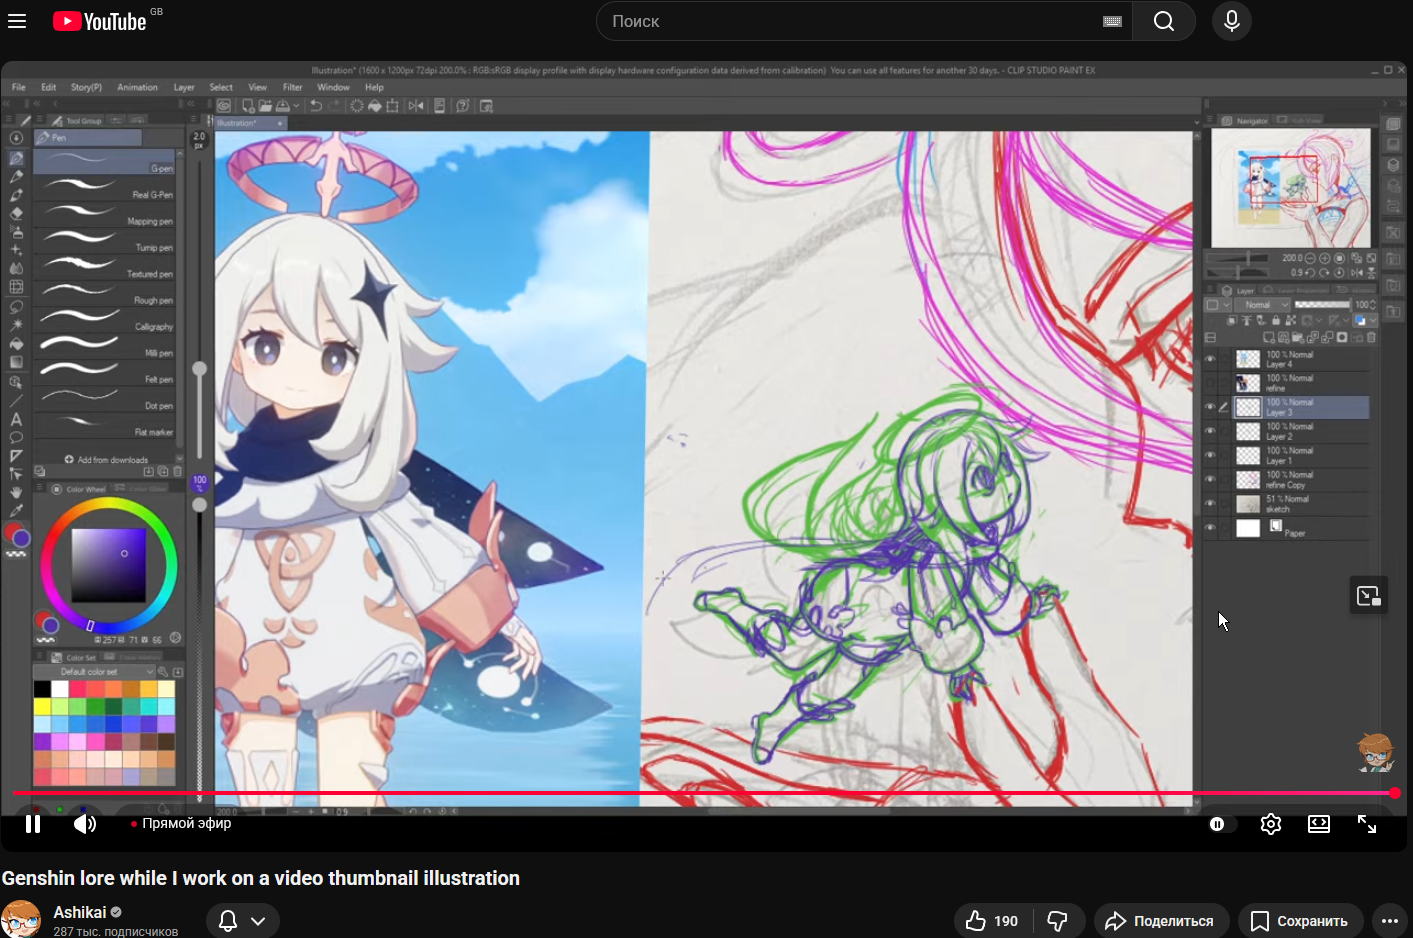The image size is (1413, 938).
Task: Open the YouTube hamburger guide menu
Action: pos(17,21)
